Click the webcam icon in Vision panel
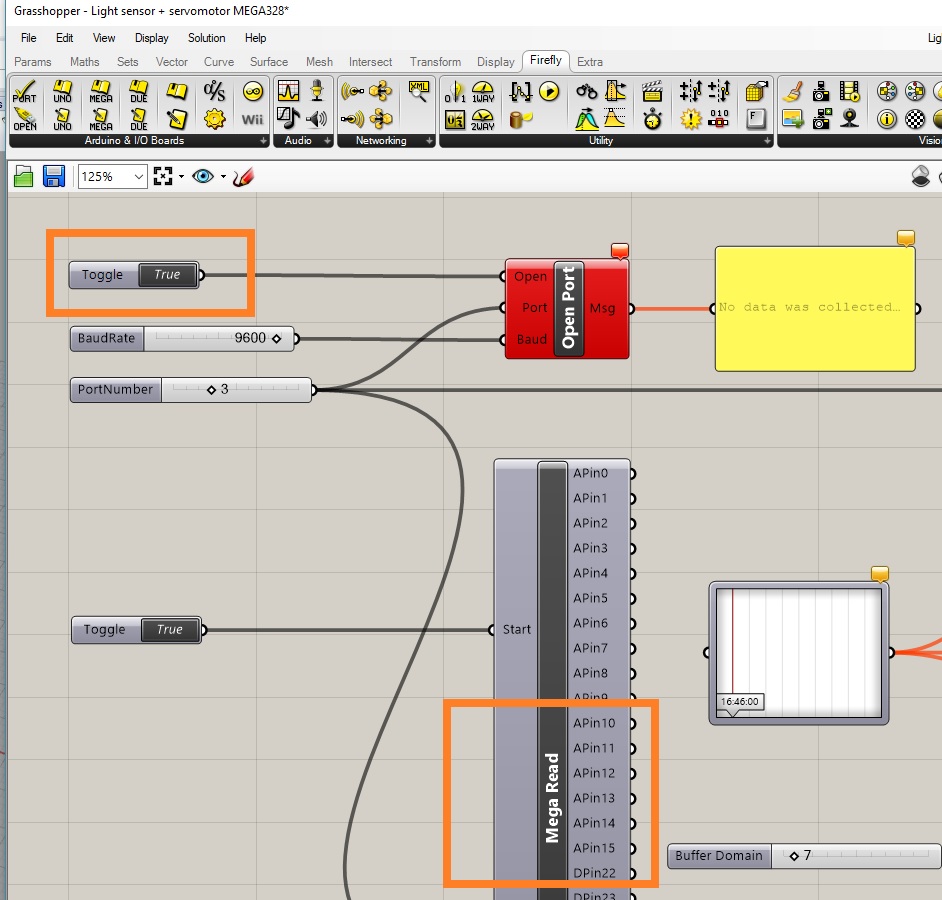The image size is (942, 900). (x=849, y=119)
